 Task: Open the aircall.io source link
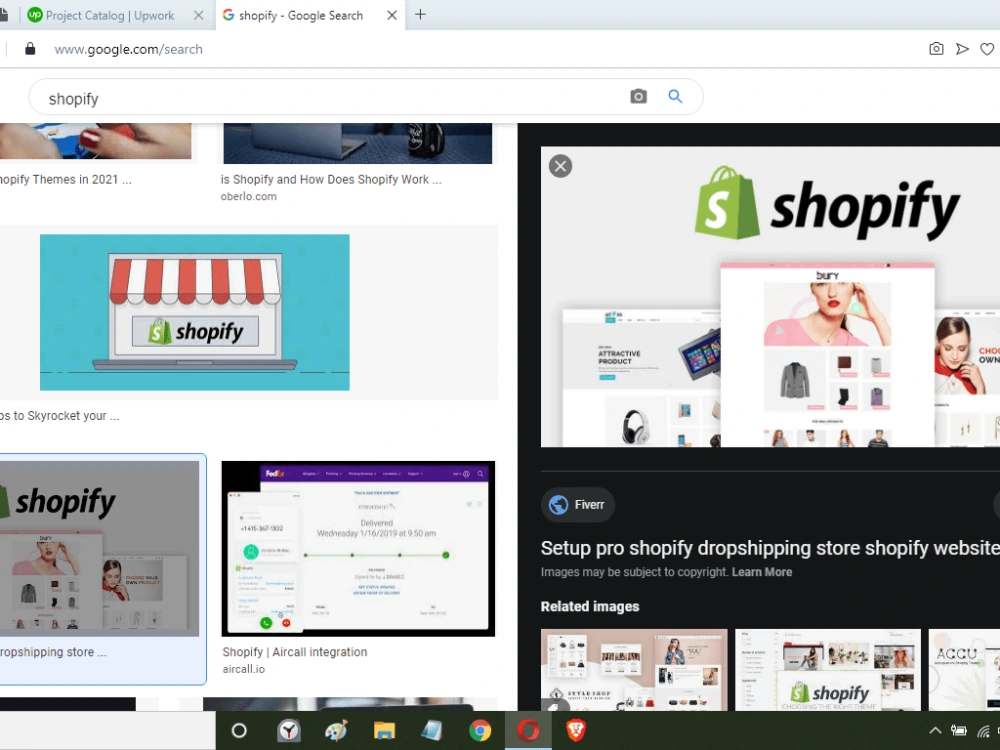243,669
